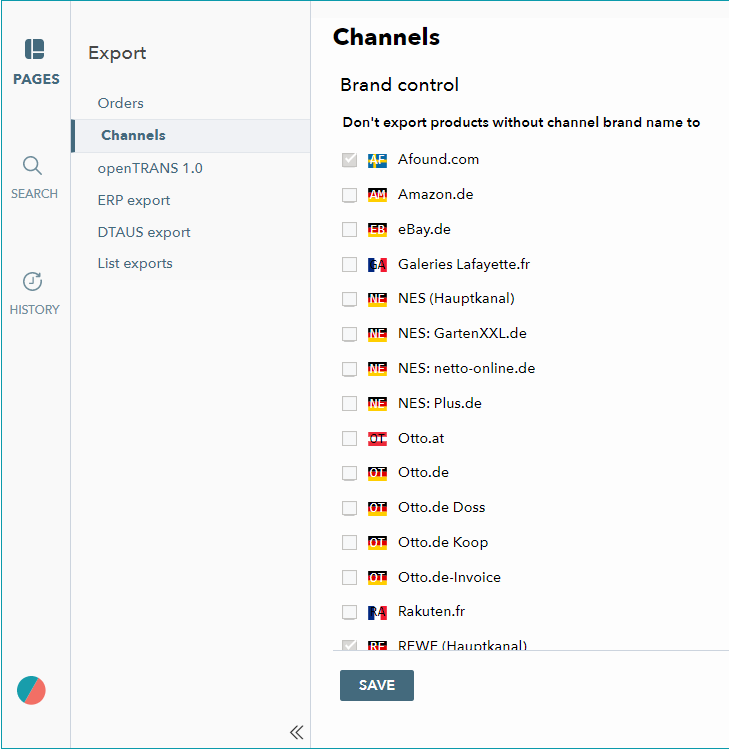
Task: Check the Galeries Lafayette.fr checkbox
Action: pos(349,264)
